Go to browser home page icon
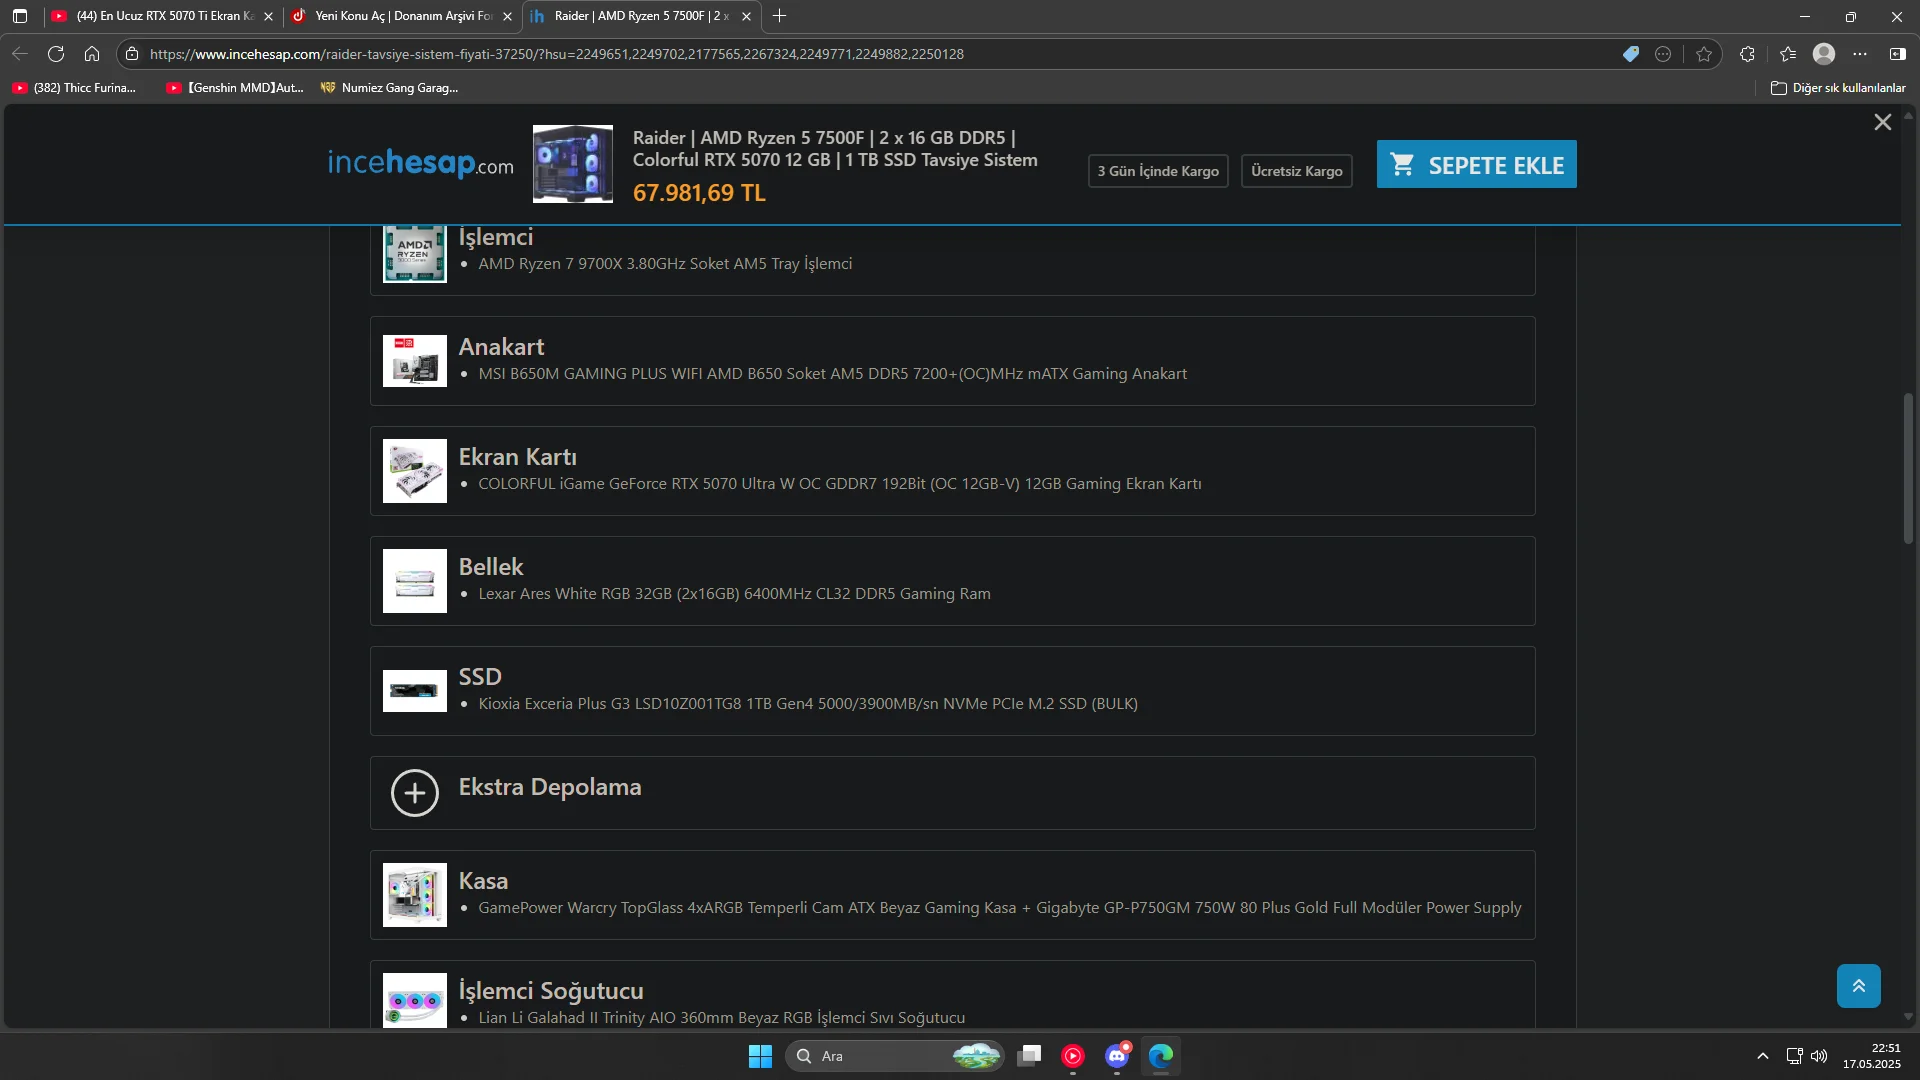The image size is (1920, 1080). click(x=92, y=54)
